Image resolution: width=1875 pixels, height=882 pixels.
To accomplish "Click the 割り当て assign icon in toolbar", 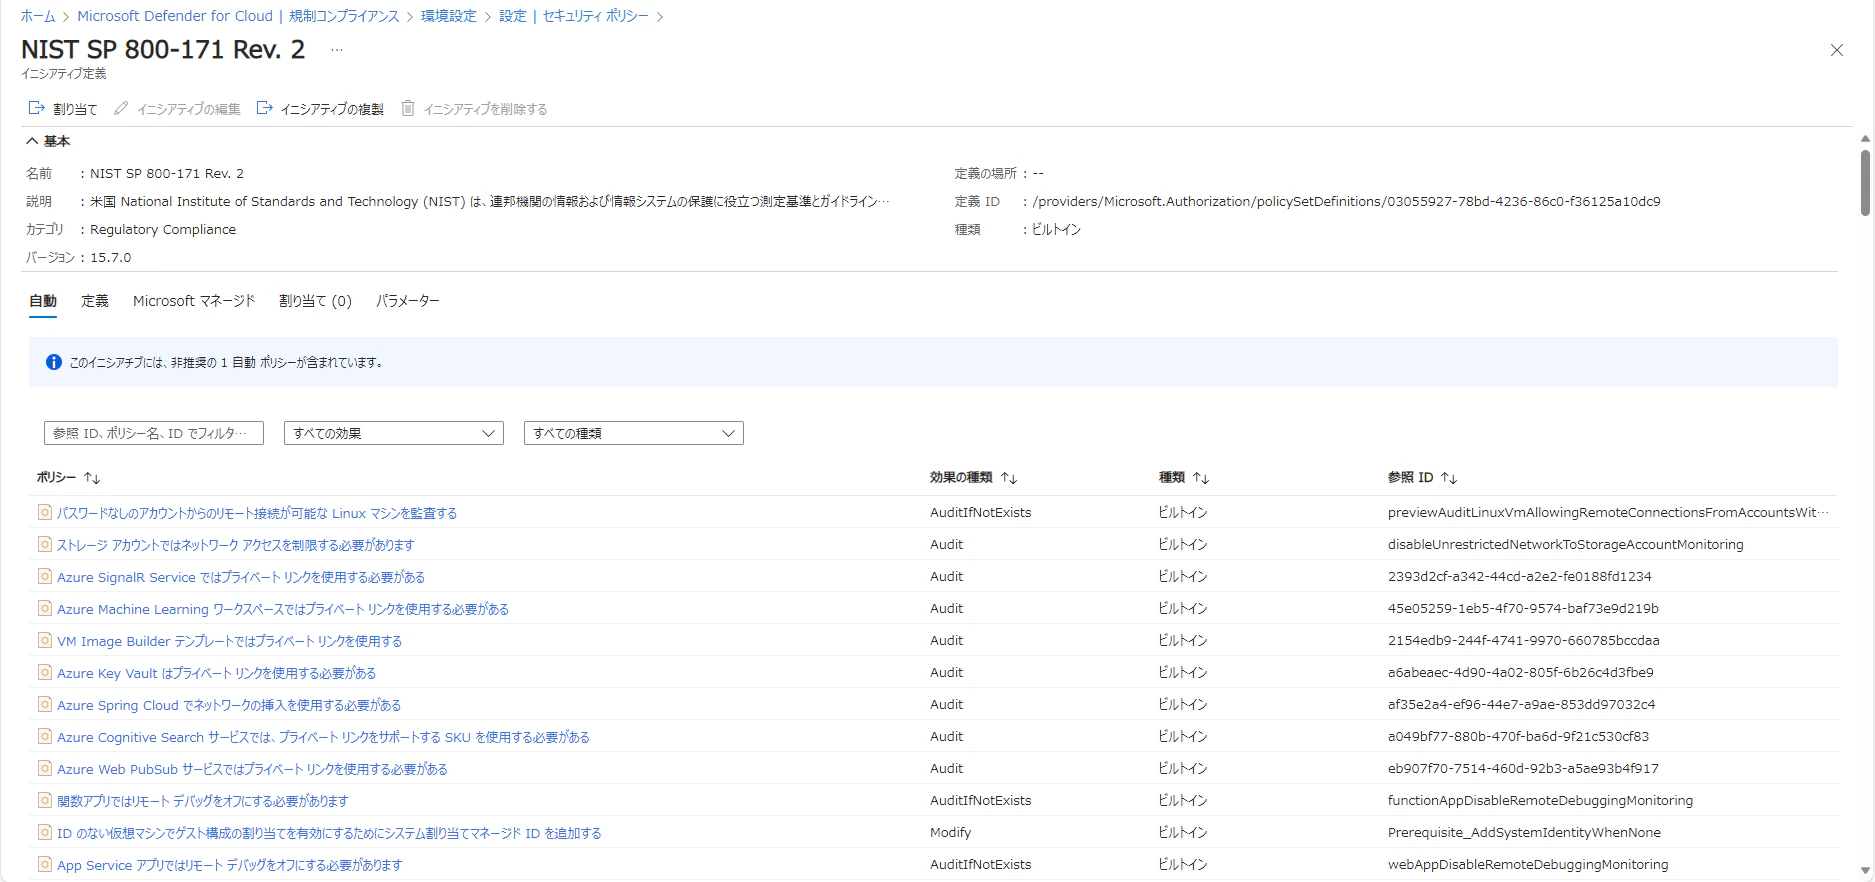I will point(36,108).
